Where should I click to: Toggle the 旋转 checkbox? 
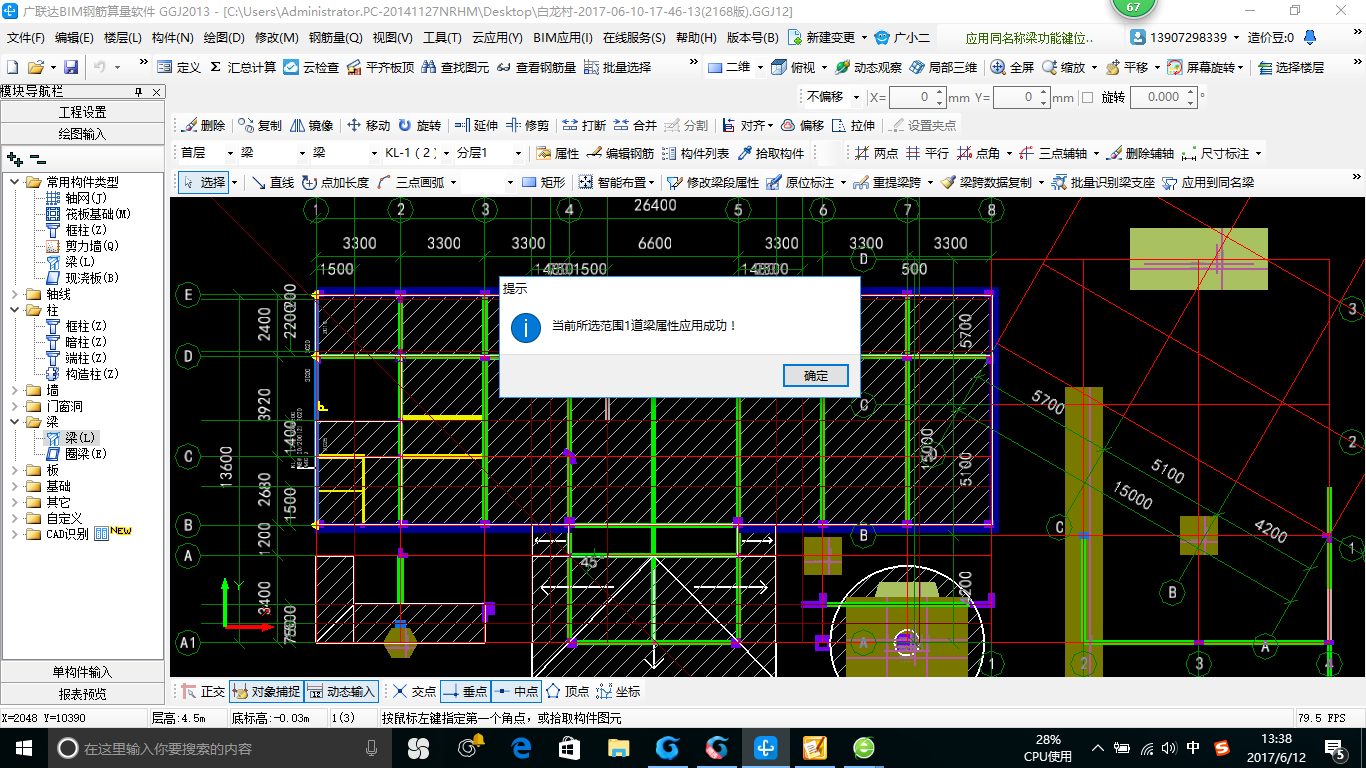point(1087,97)
